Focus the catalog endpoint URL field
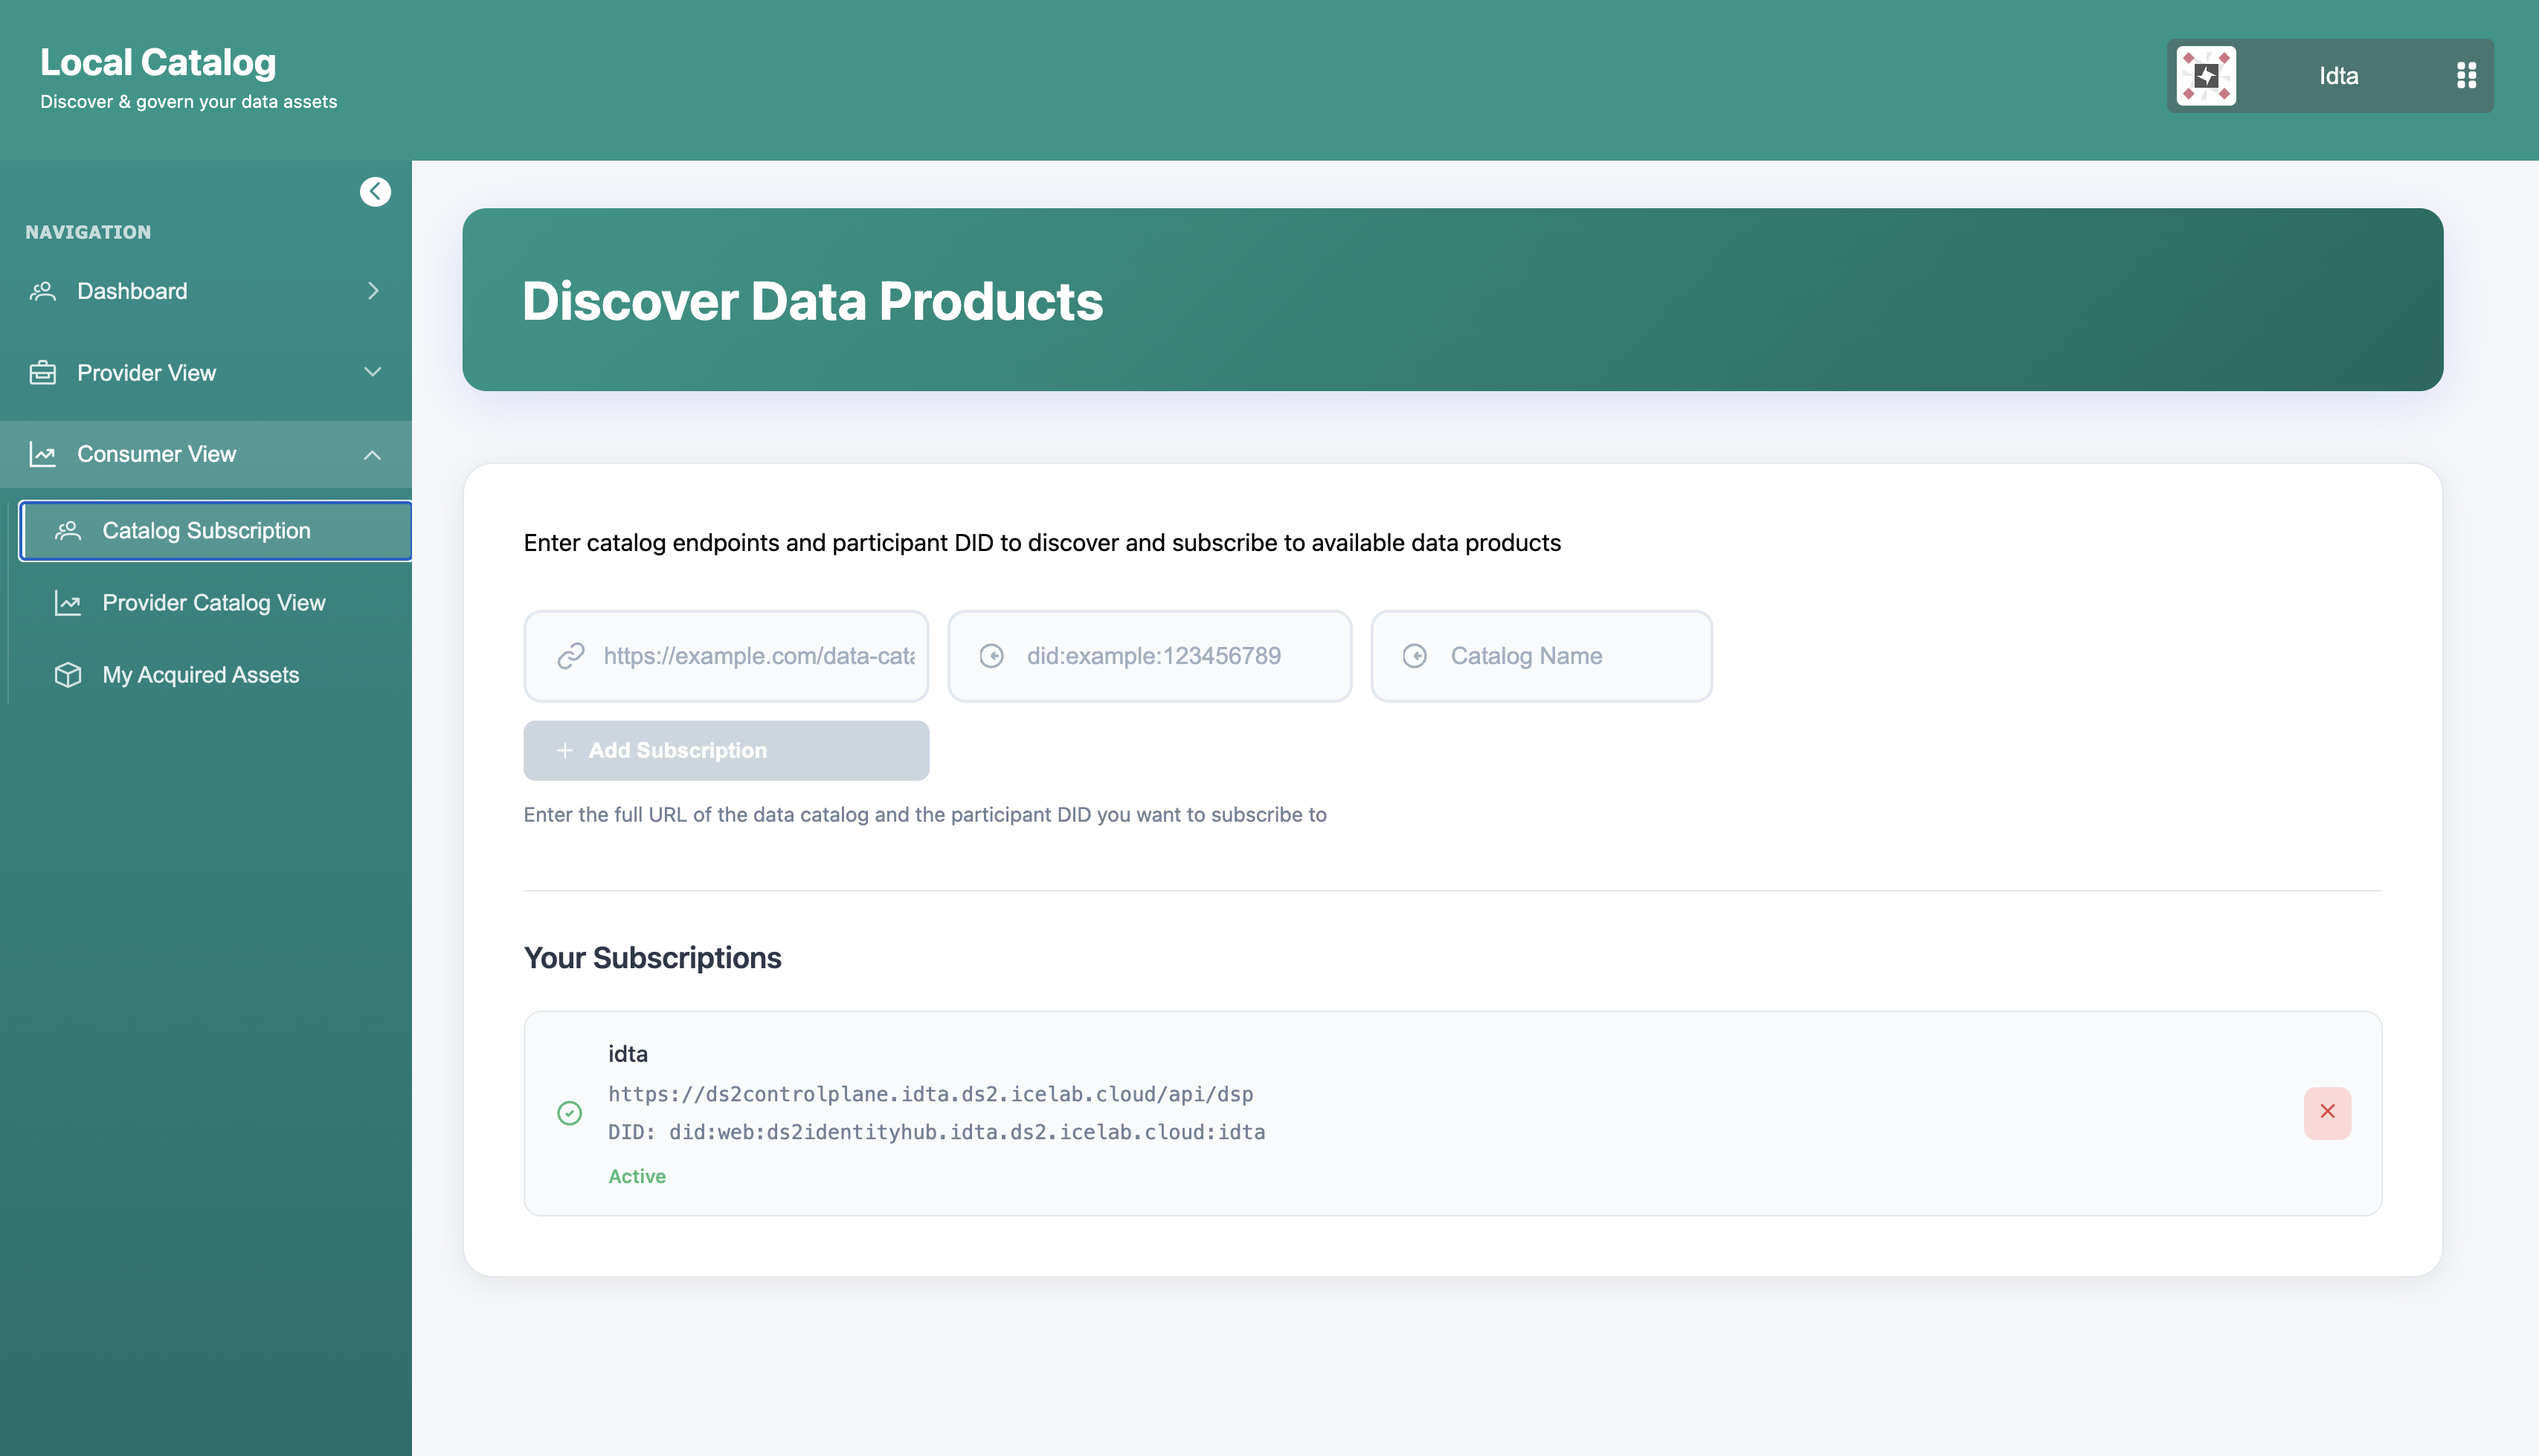2539x1456 pixels. coord(726,656)
